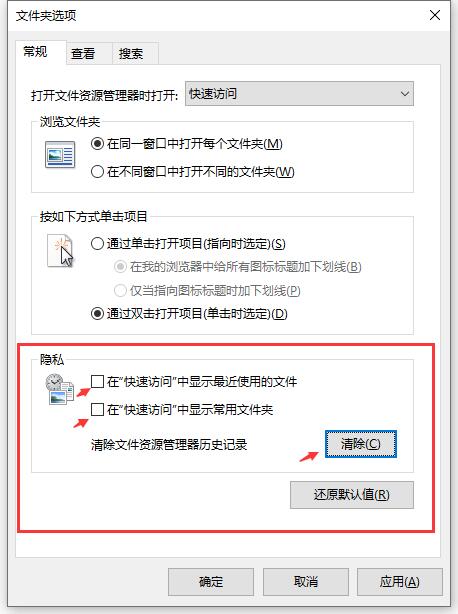Click the browse folders window icon
Screen dimensions: 458x614
(60, 155)
